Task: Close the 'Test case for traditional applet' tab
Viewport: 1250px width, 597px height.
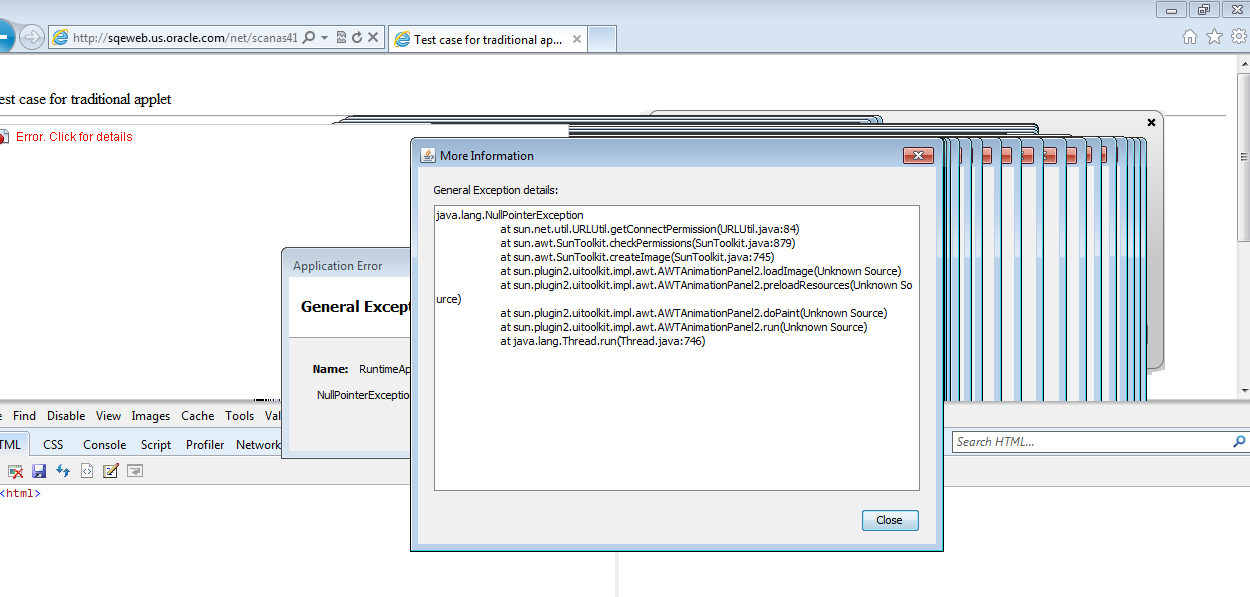Action: click(x=574, y=40)
